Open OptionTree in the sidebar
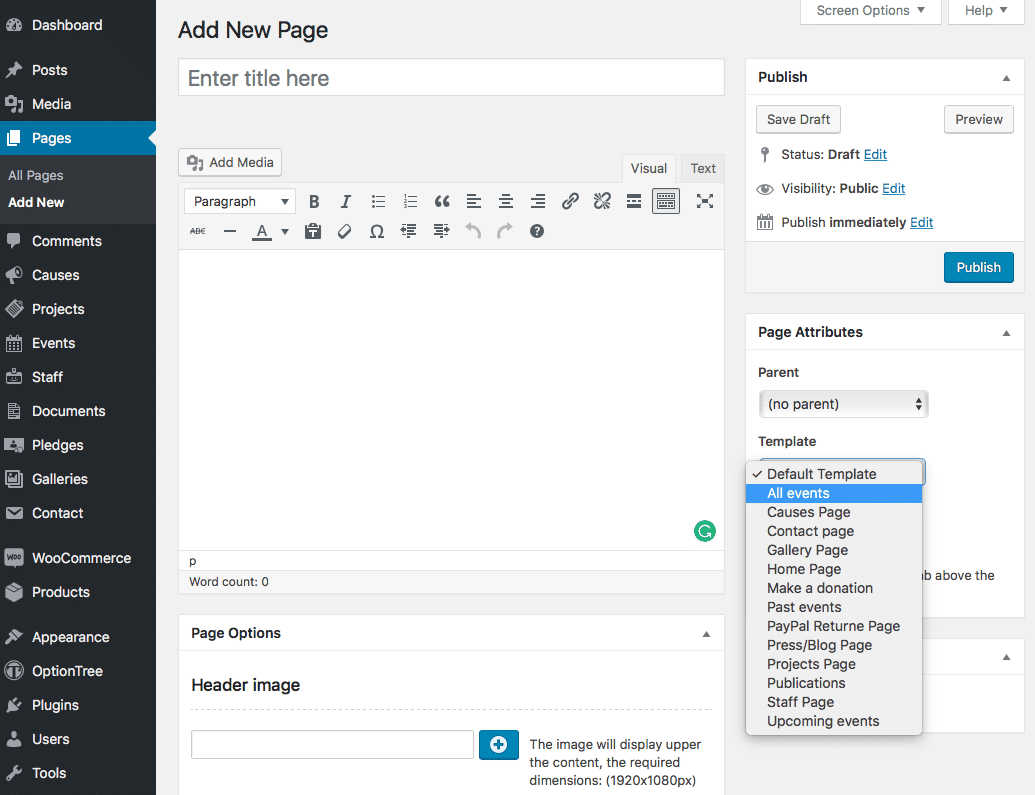Screen dimensions: 1035x795 [x=78, y=672]
